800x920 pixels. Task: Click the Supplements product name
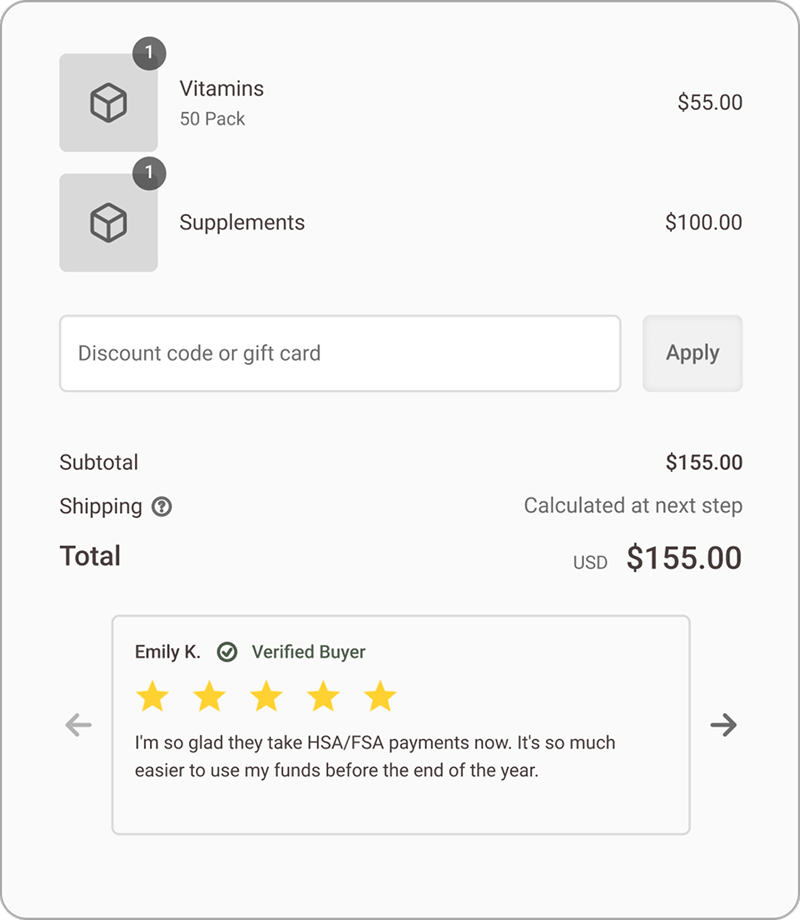click(x=242, y=223)
